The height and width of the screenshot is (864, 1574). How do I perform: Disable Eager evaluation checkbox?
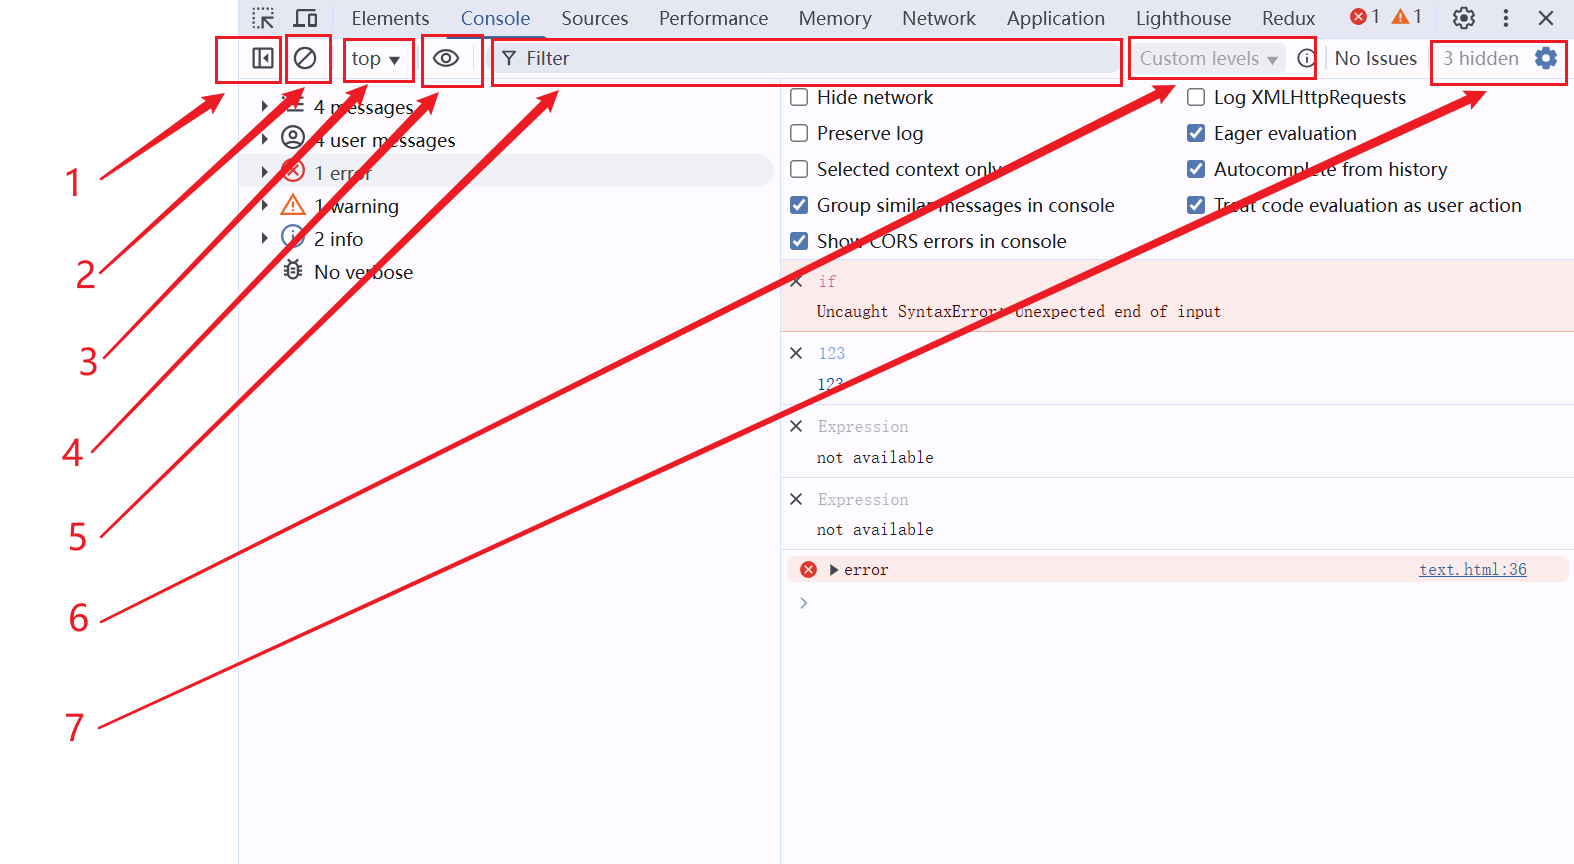coord(1196,133)
